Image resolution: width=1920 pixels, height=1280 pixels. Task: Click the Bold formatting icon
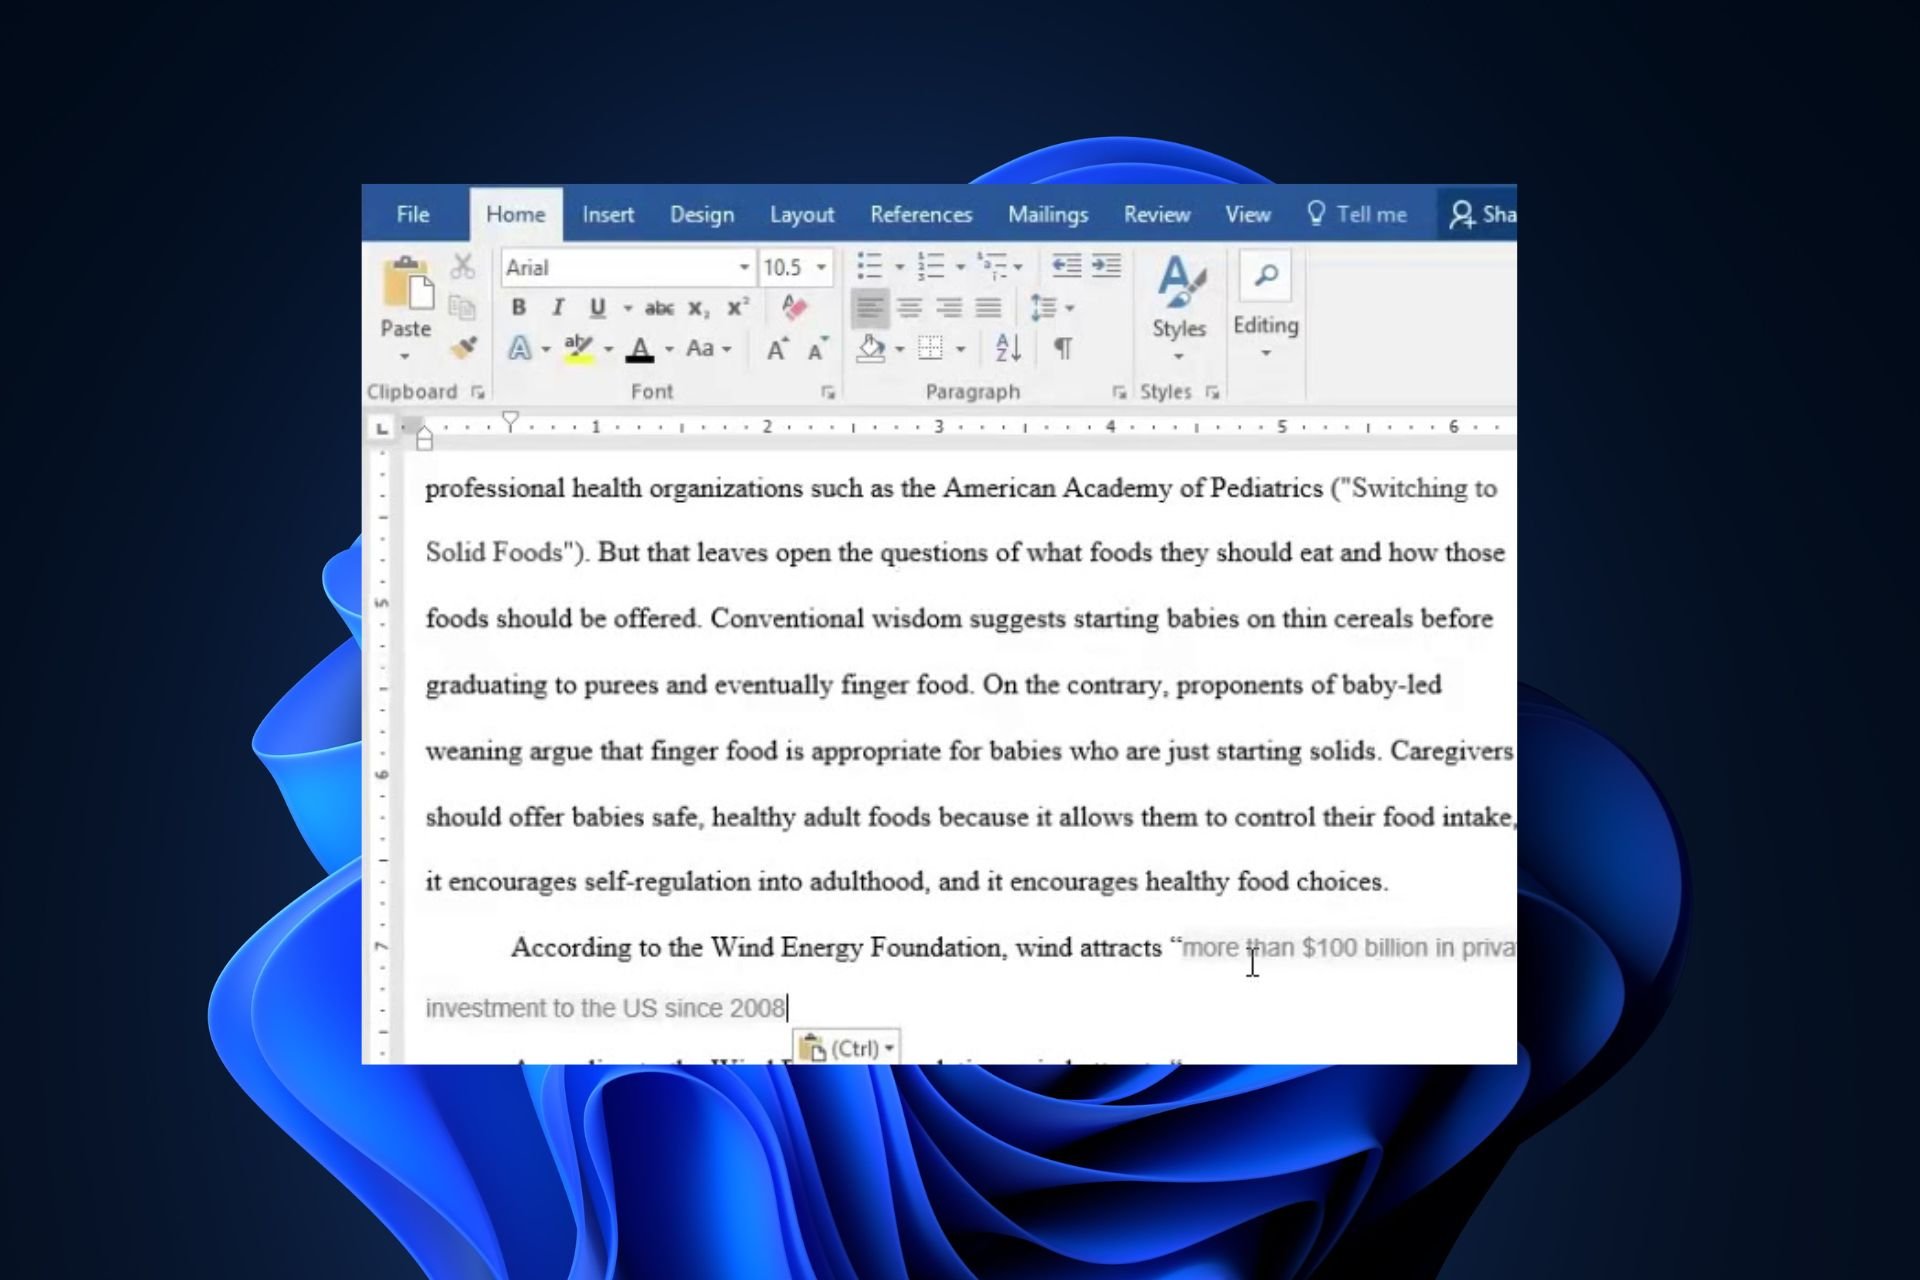click(520, 307)
